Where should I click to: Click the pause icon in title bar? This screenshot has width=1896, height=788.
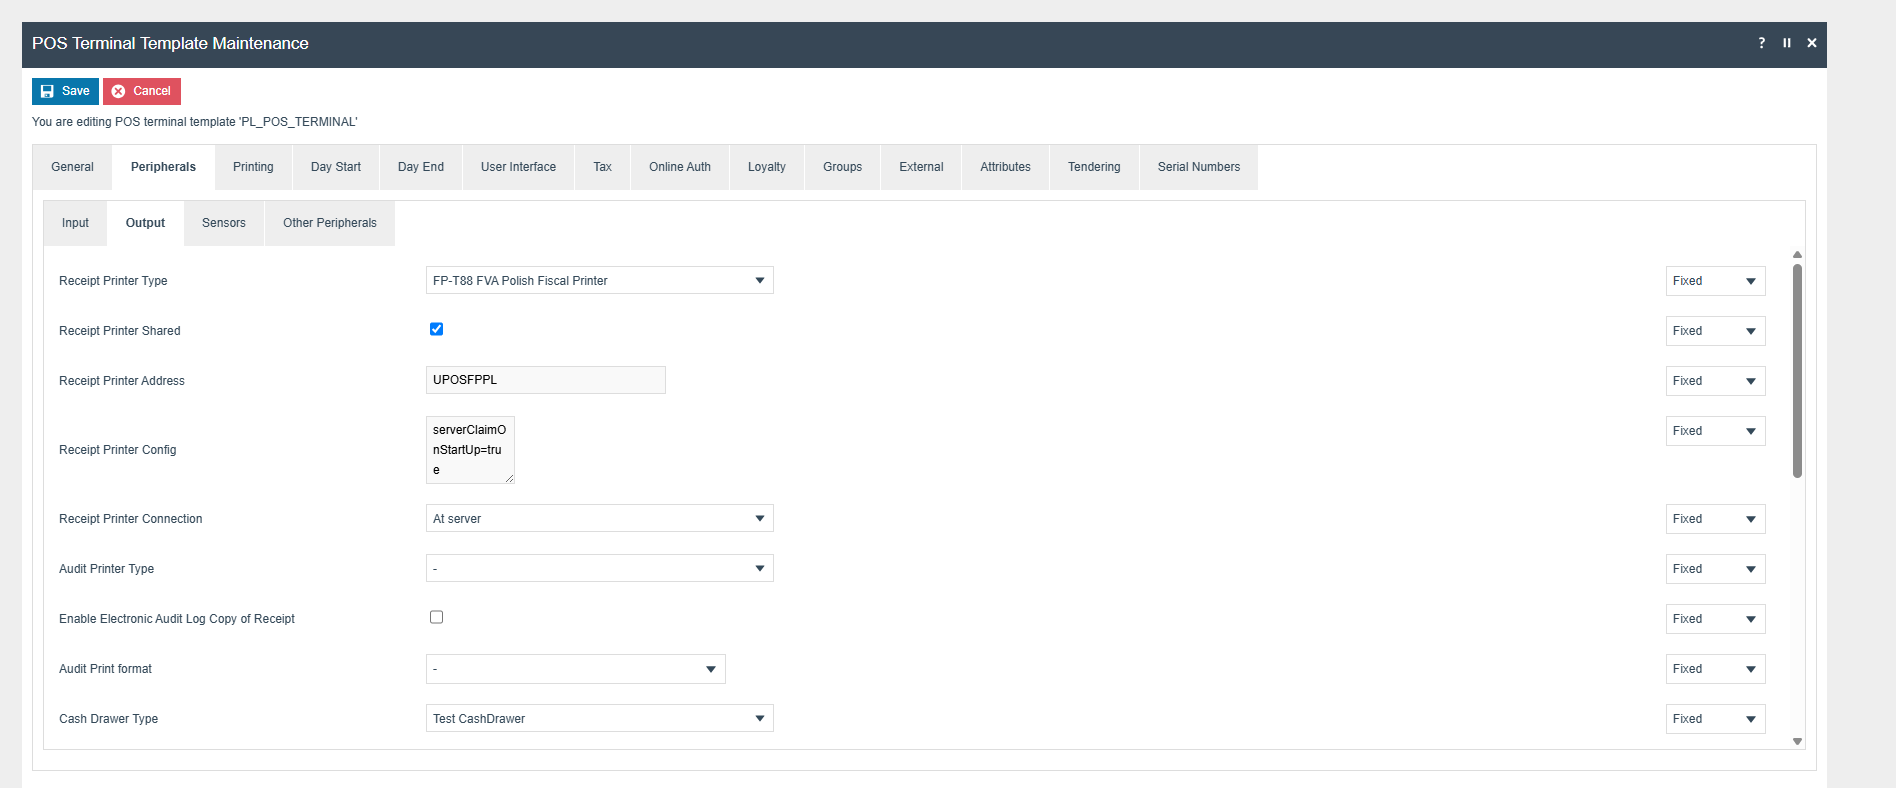(1786, 43)
